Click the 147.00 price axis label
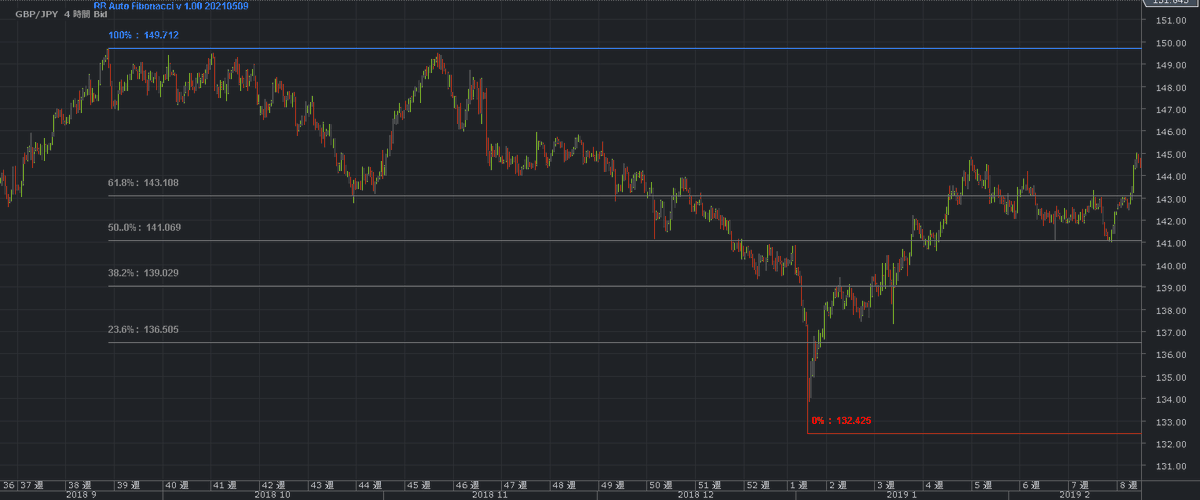The height and width of the screenshot is (500, 1200). tap(1169, 110)
